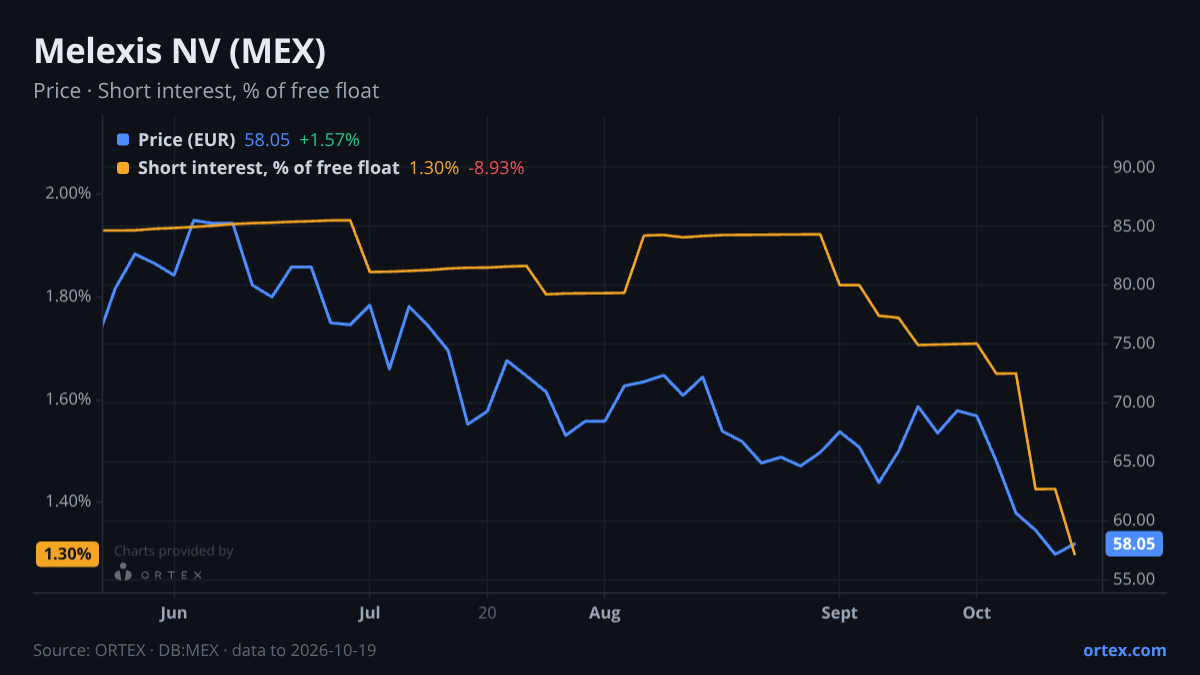Click the 65.00 right axis label
Screen dimensions: 1200x675
(x=1134, y=461)
